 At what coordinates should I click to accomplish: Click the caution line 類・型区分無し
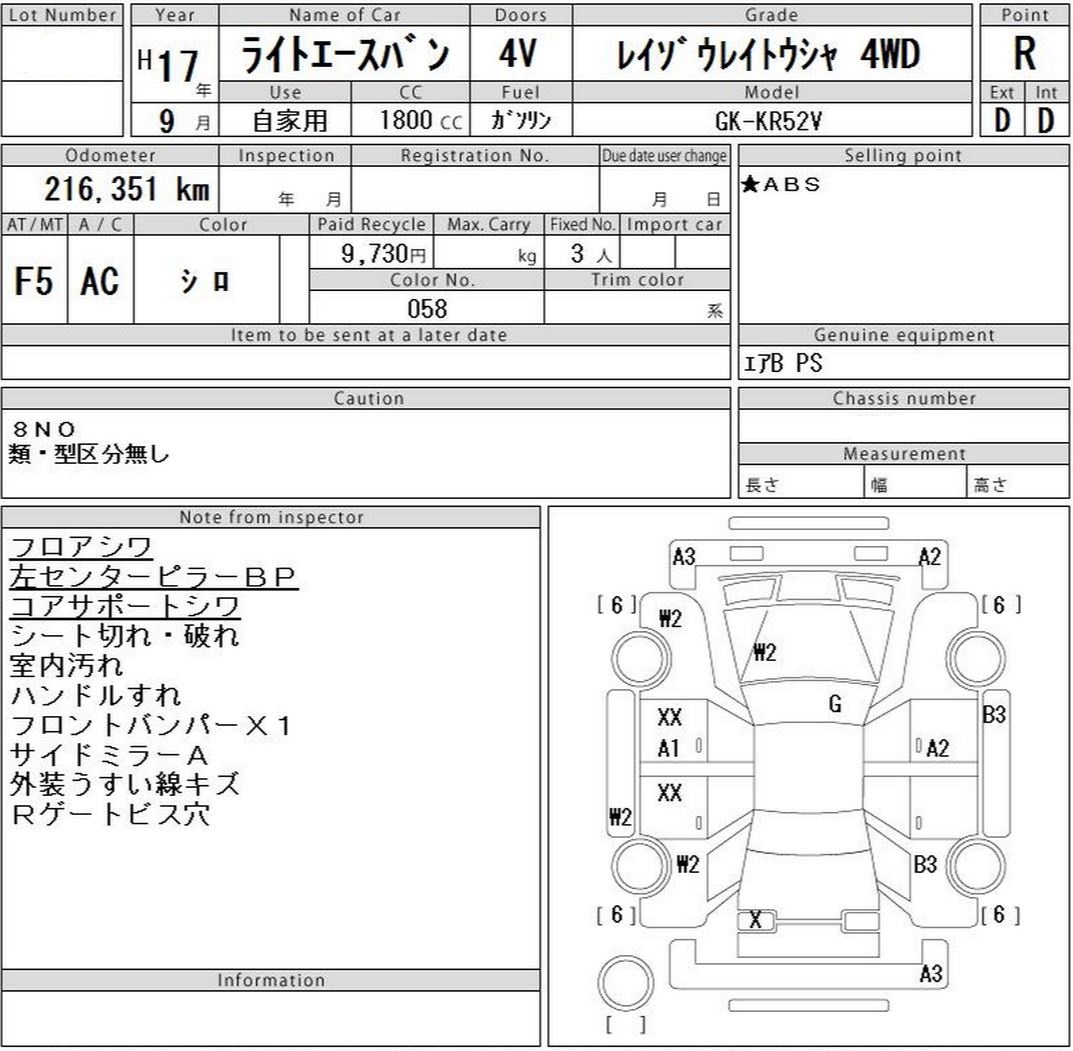pyautogui.click(x=89, y=454)
